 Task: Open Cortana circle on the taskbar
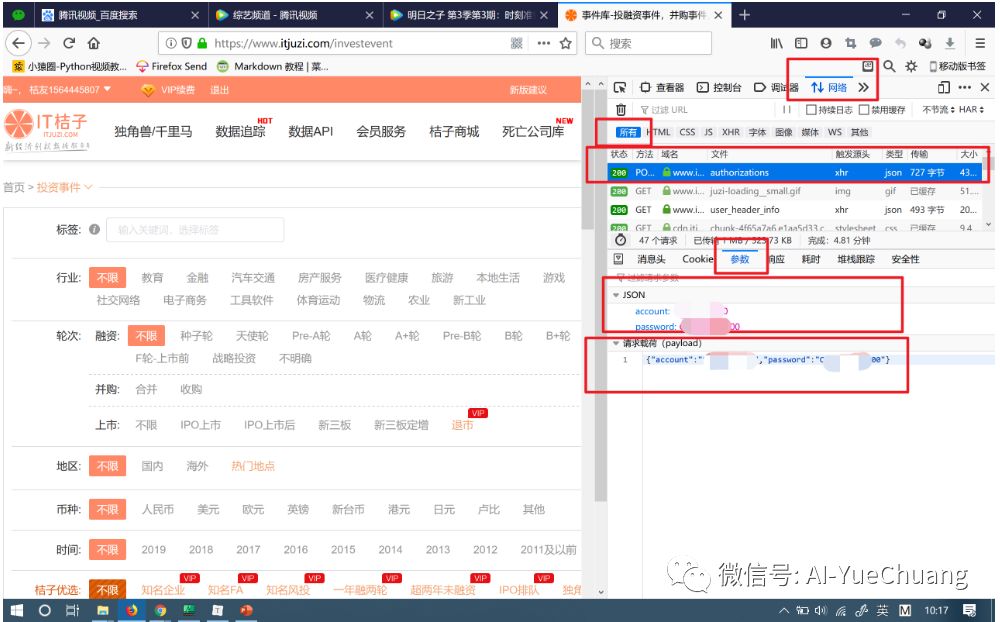[x=44, y=611]
